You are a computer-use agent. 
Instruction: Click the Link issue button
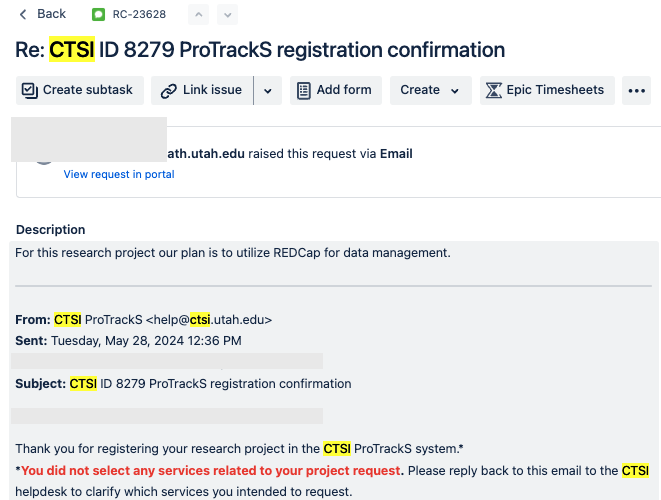point(202,90)
